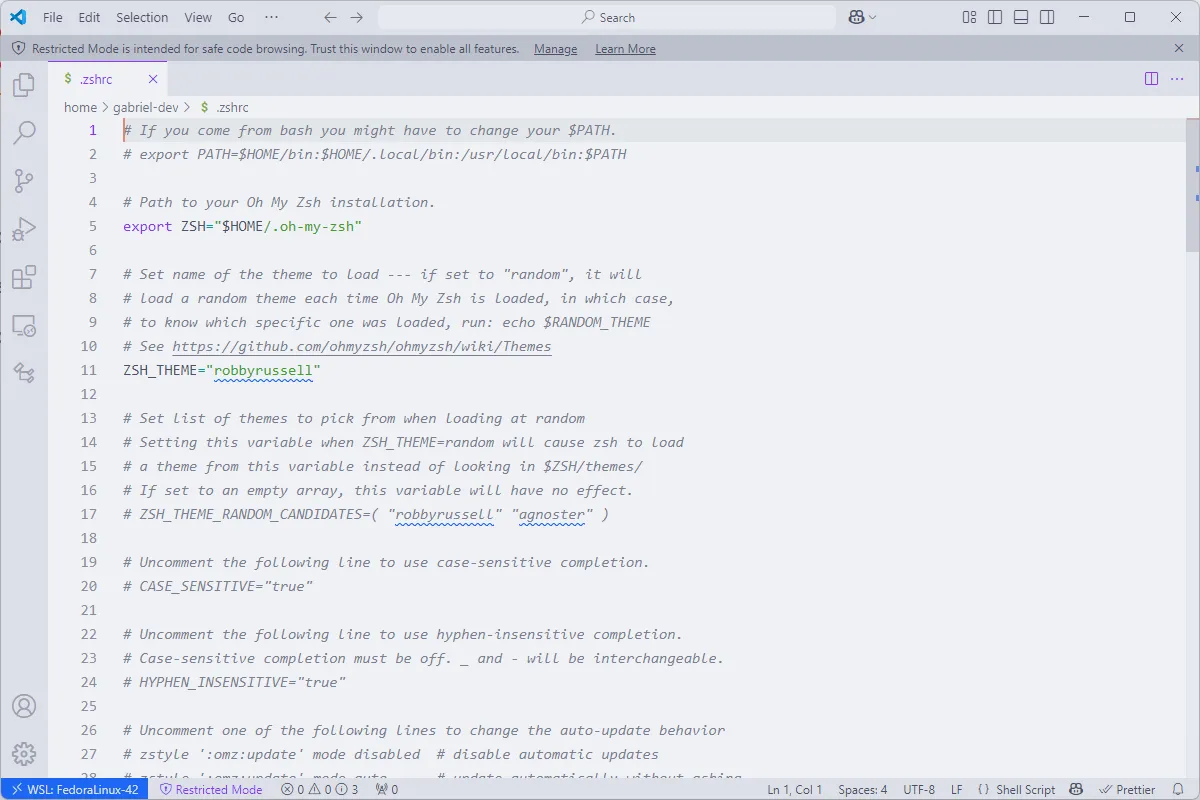Click the Learn More link
Viewport: 1200px width, 800px height.
(x=625, y=49)
